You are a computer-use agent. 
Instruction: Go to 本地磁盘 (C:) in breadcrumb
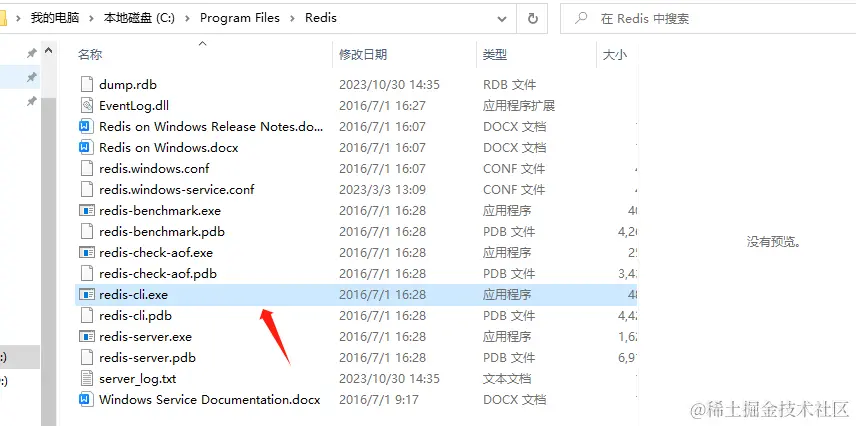139,18
